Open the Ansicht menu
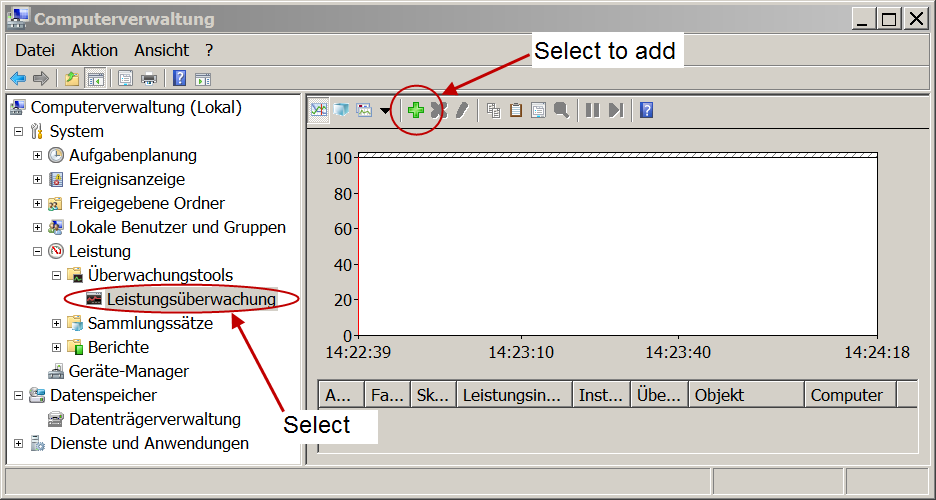 click(x=161, y=50)
